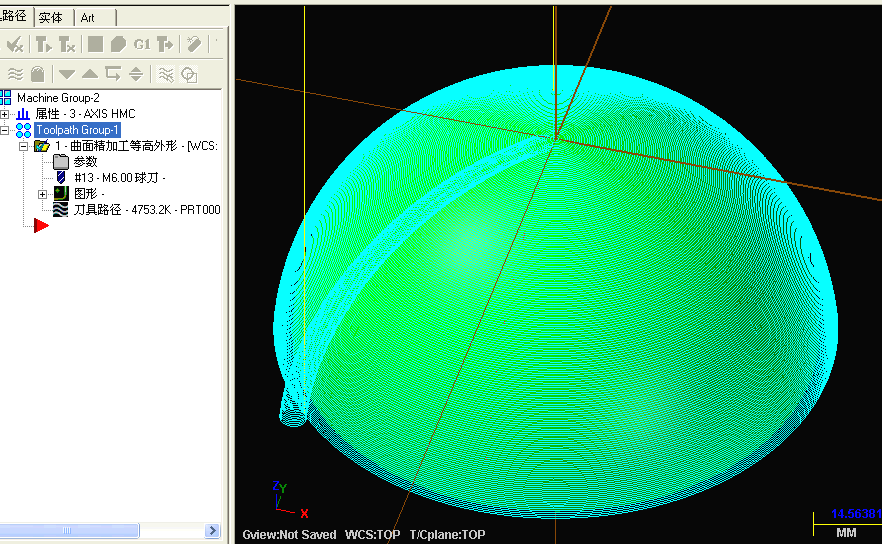
Task: Click the regenerate dirty operations Tx icon
Action: [67, 44]
